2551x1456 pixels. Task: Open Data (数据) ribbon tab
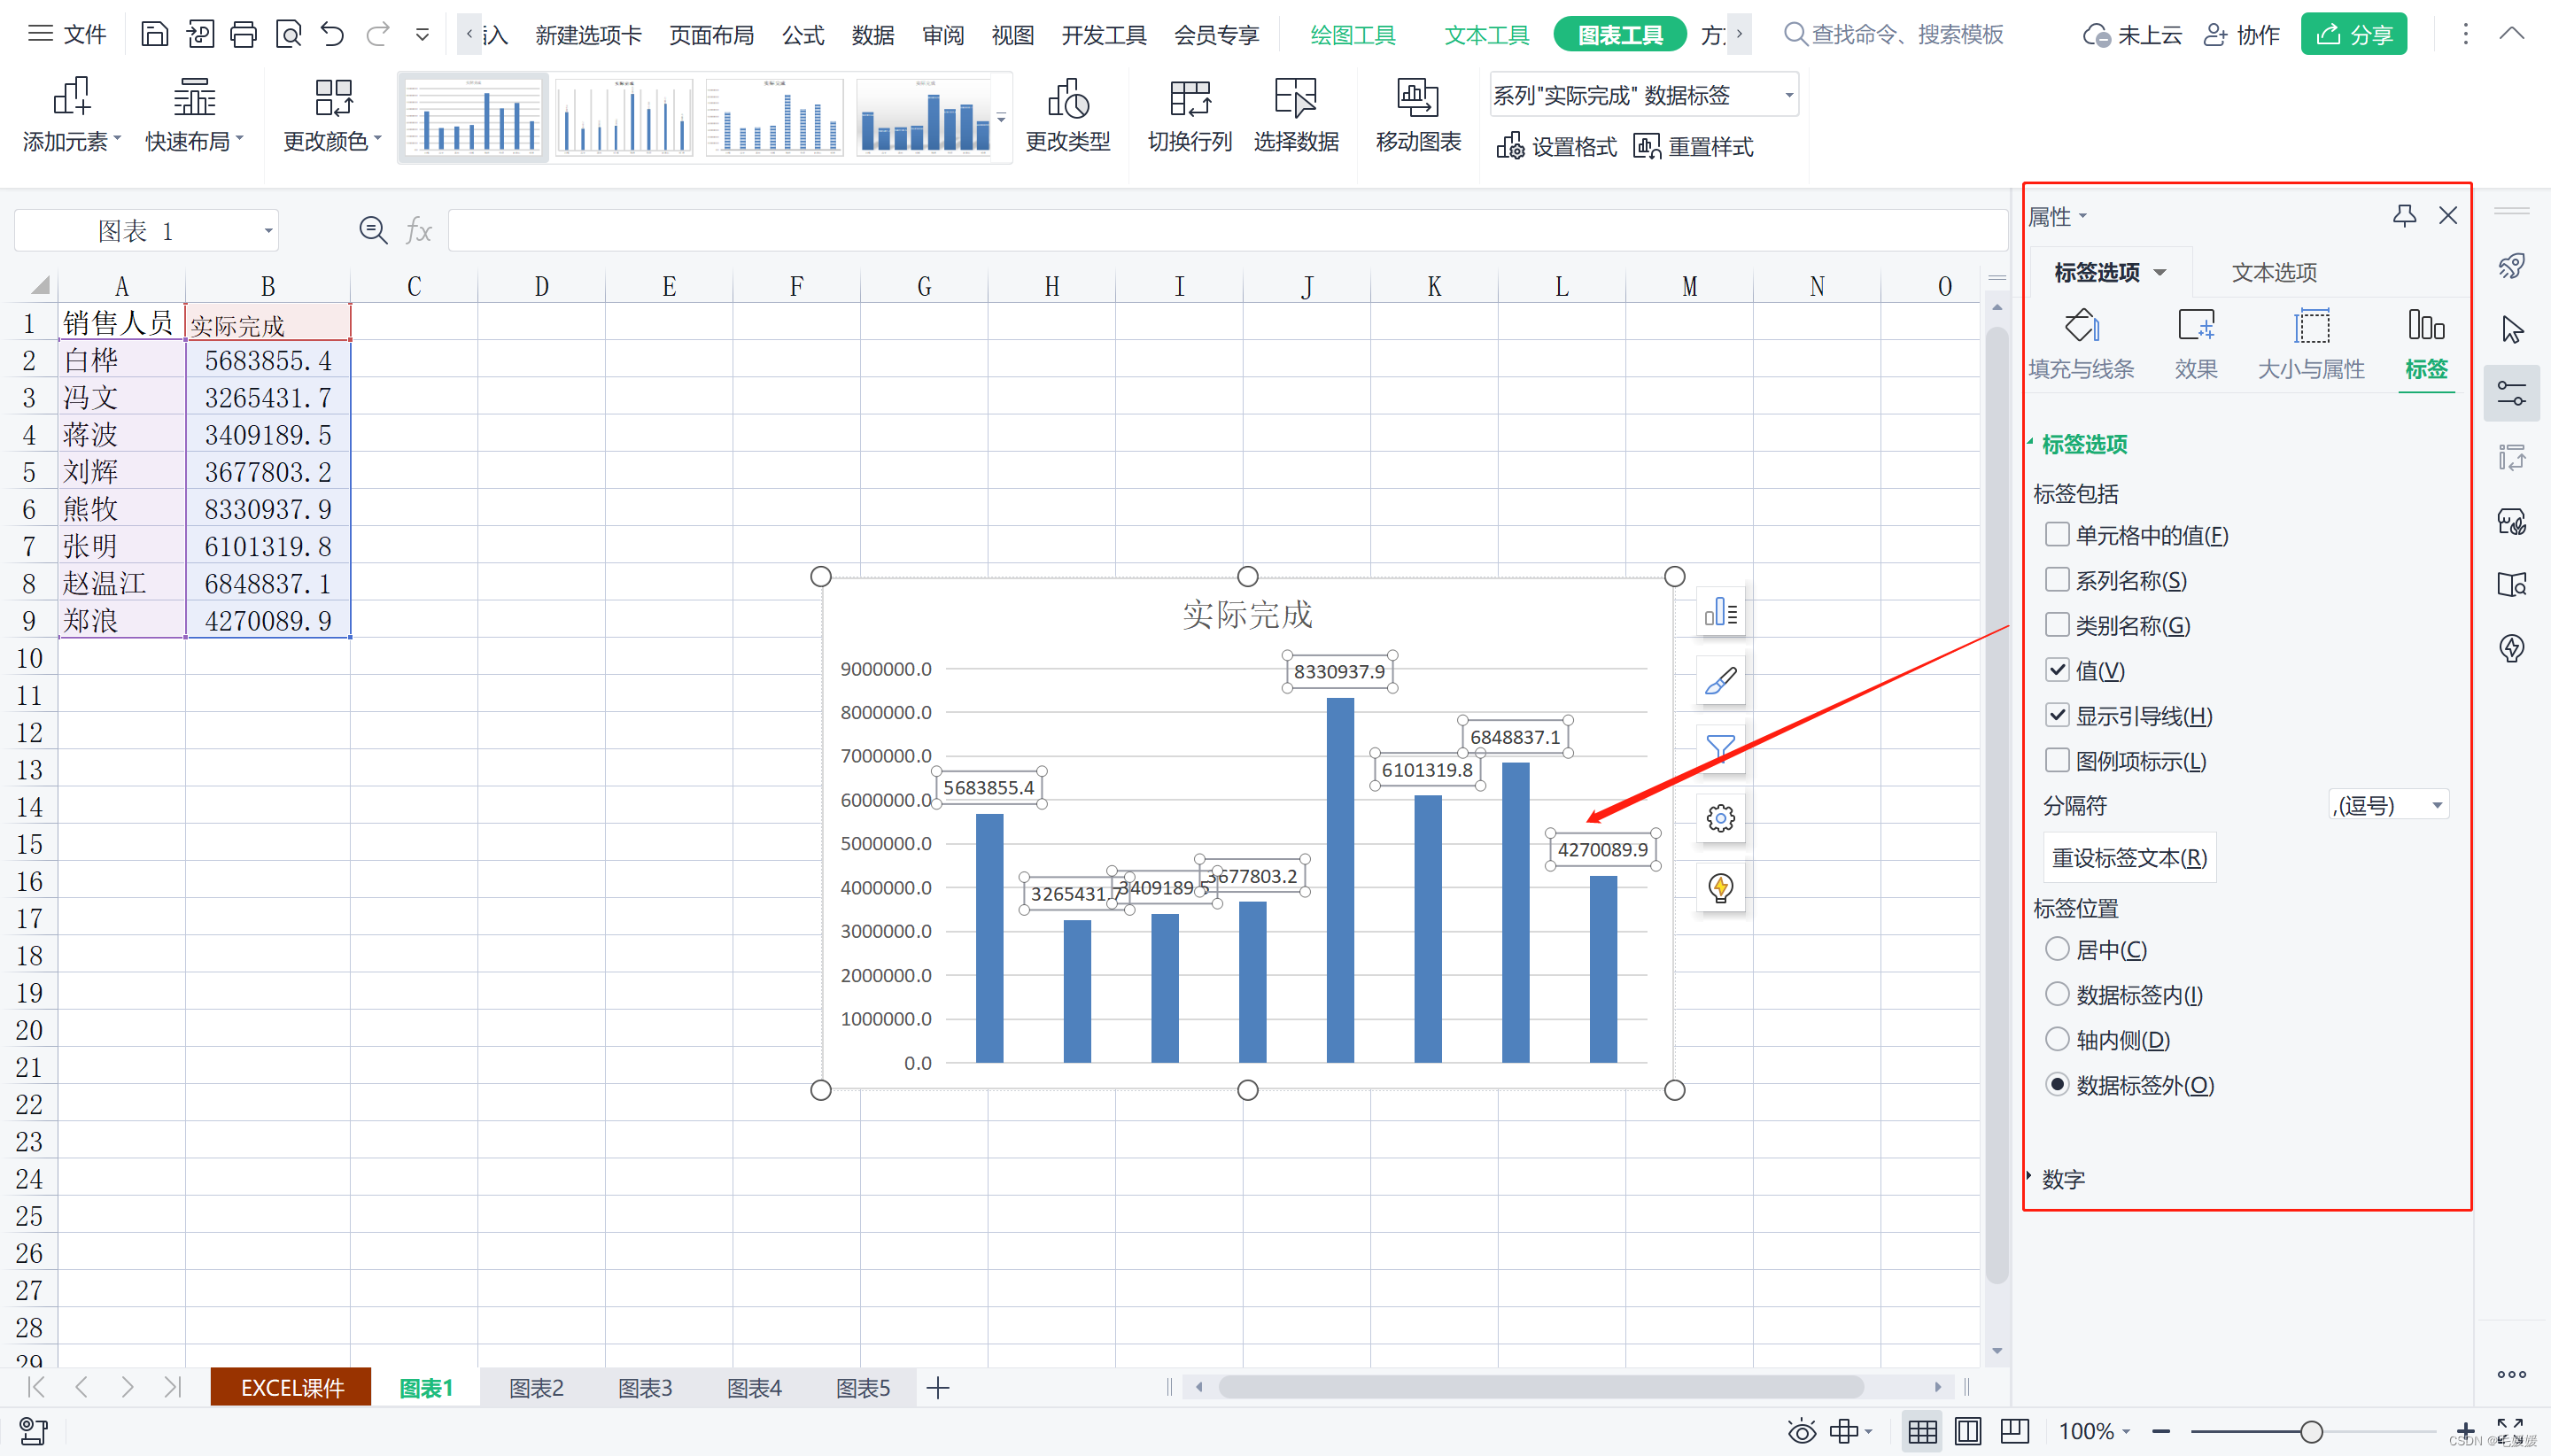873,35
